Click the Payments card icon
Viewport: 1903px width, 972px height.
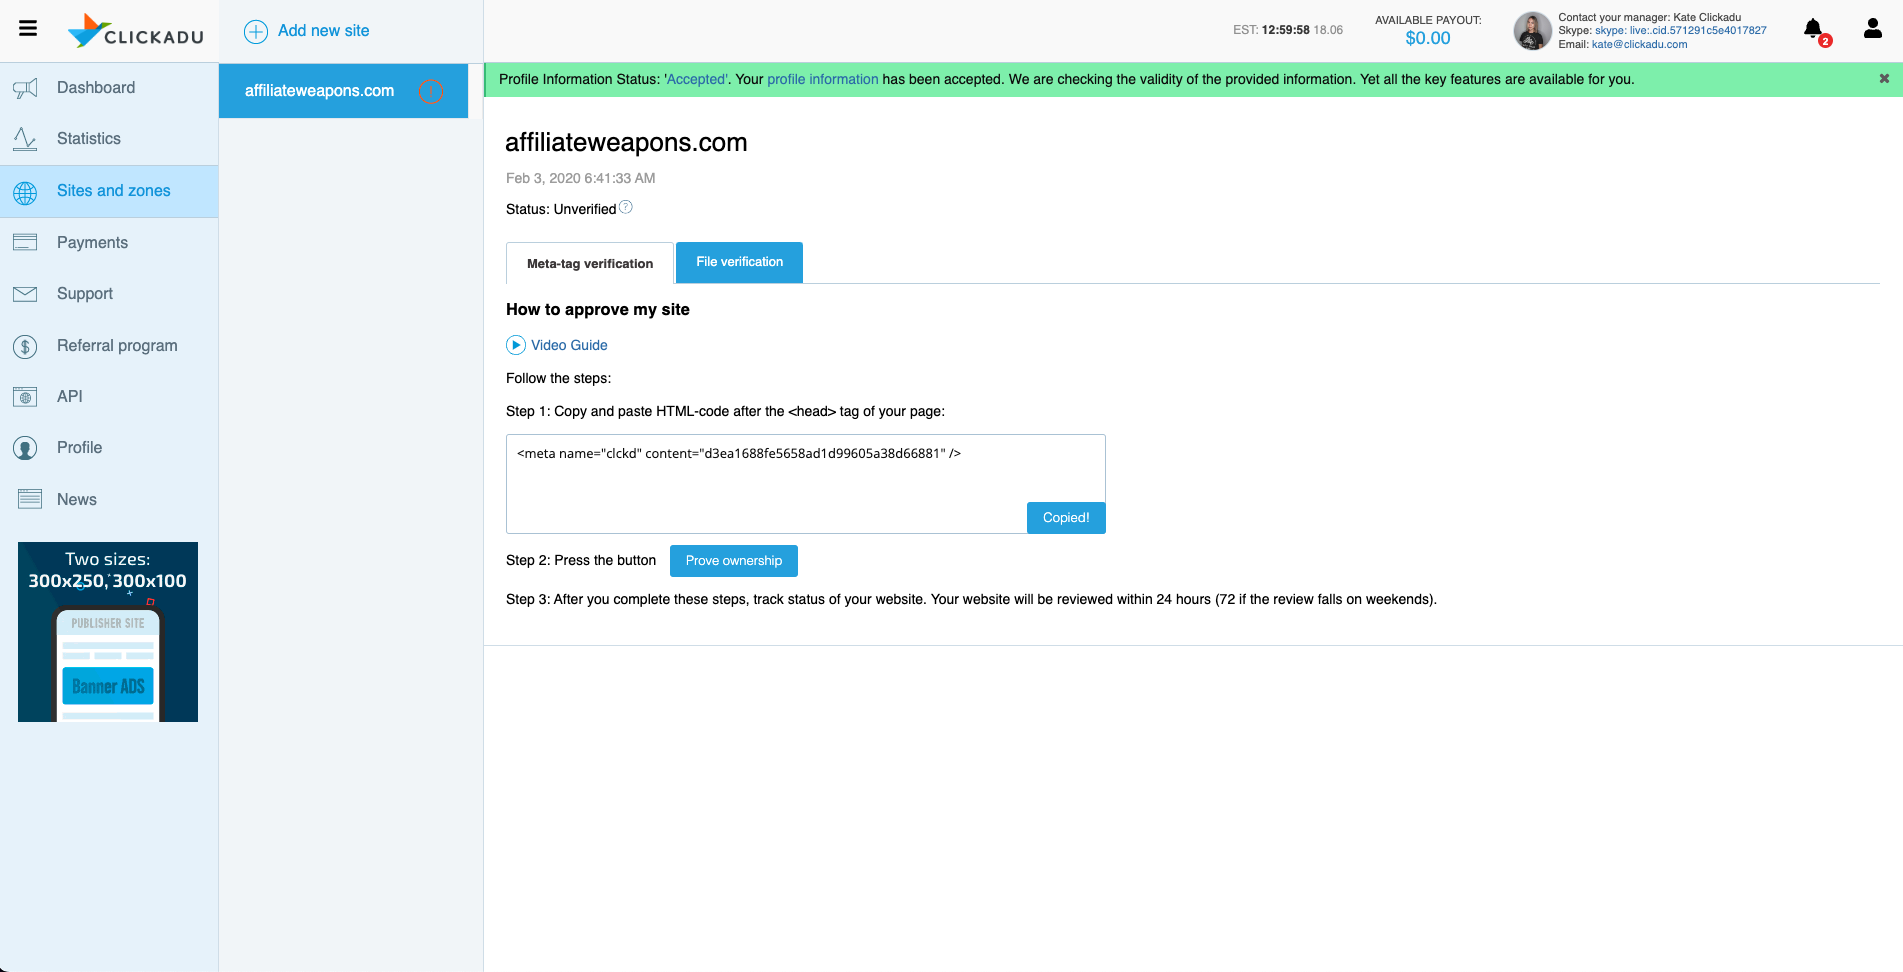tap(26, 242)
